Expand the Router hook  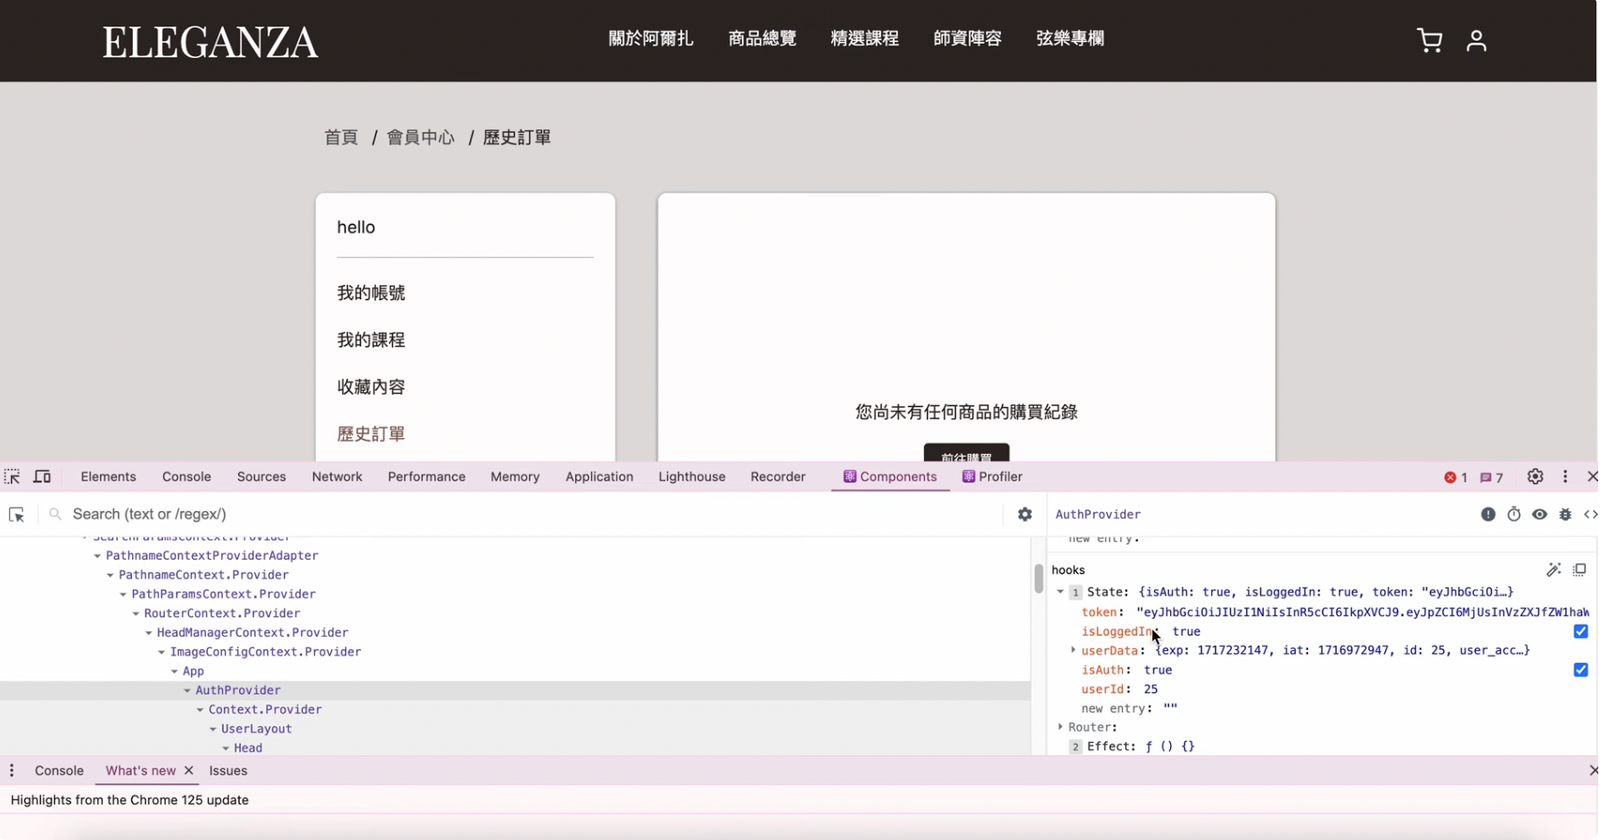click(x=1060, y=727)
